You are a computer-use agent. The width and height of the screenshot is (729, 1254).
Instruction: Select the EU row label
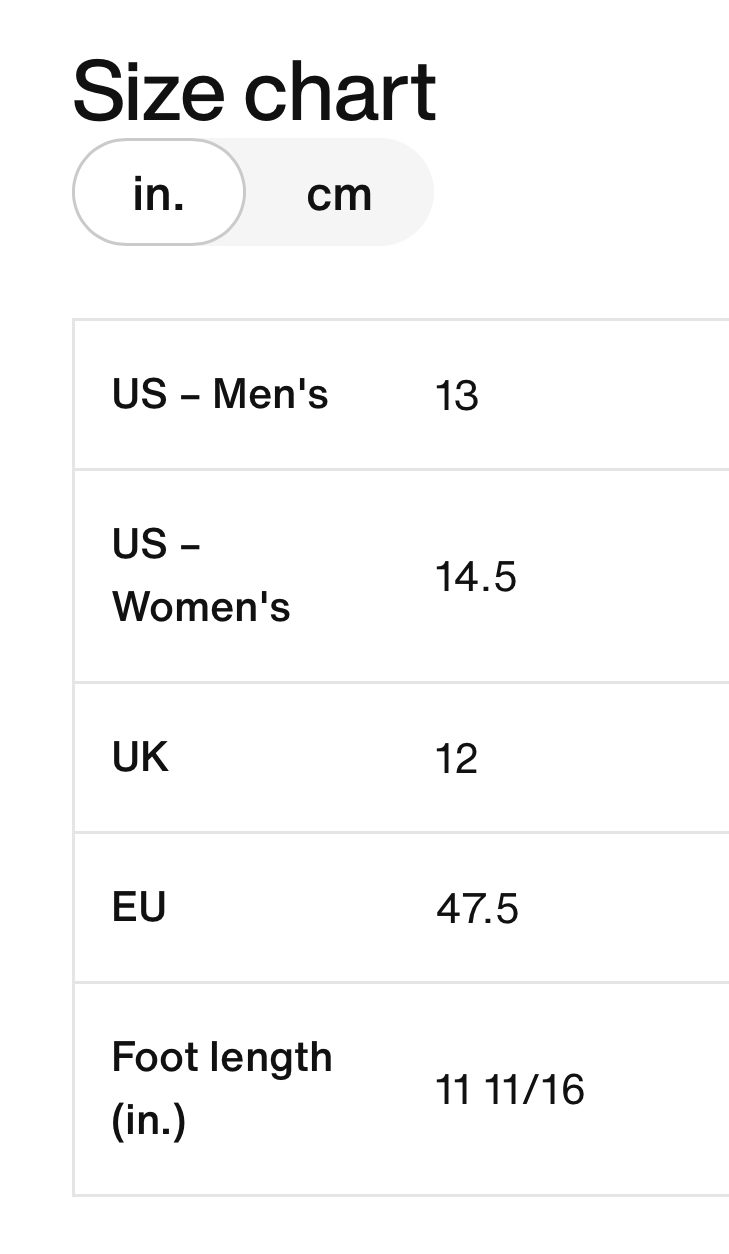139,907
